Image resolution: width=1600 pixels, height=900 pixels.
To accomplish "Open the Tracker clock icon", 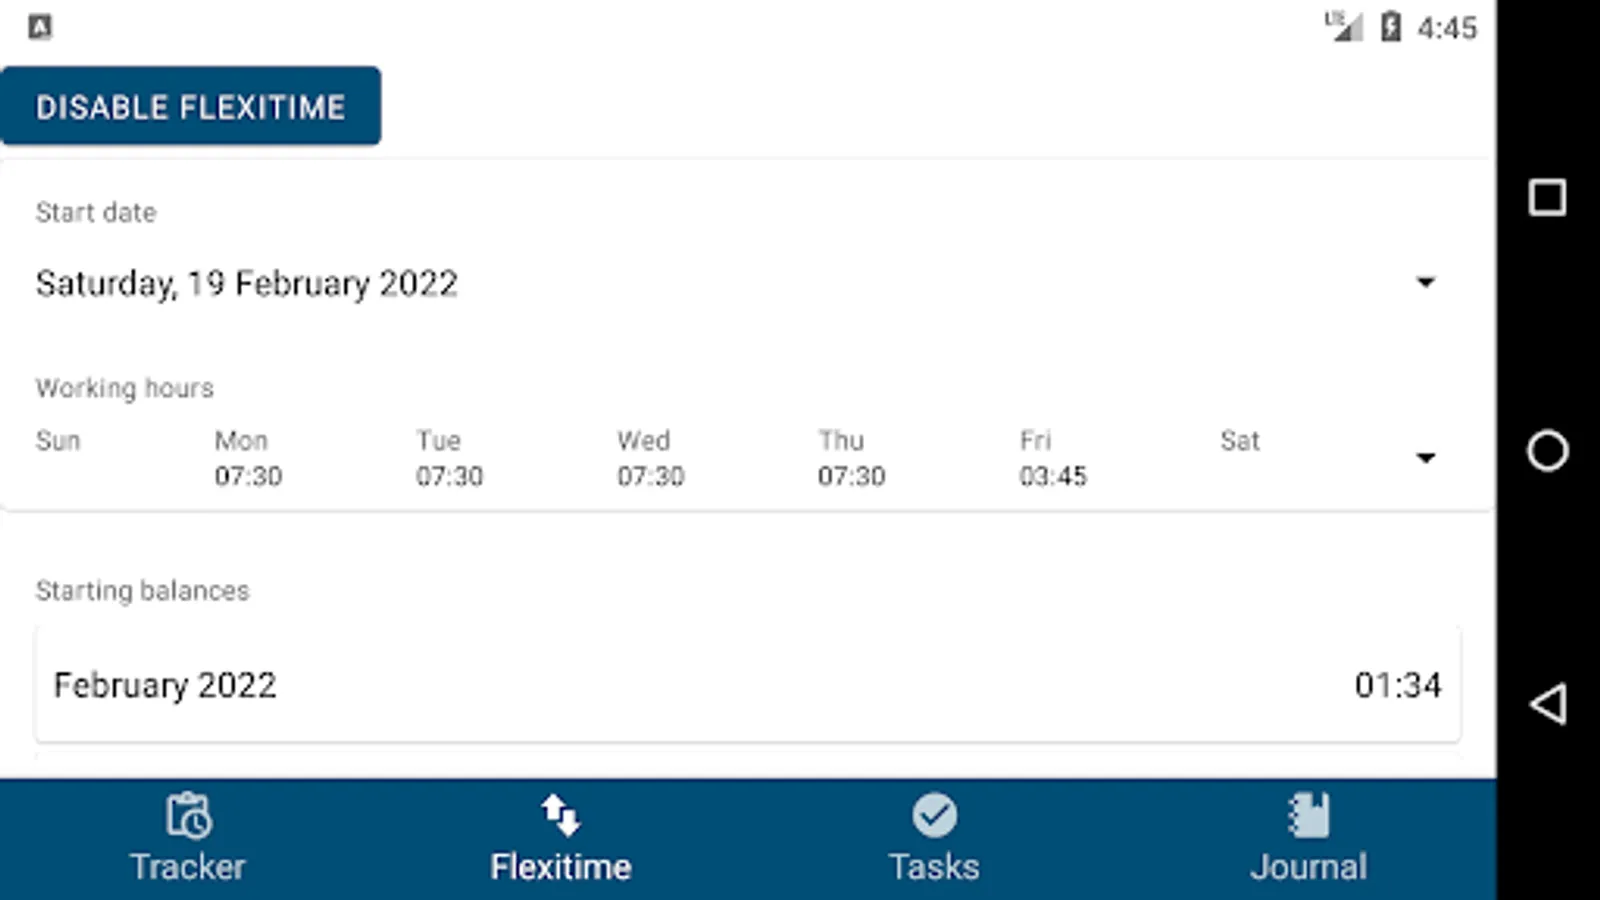I will click(188, 815).
